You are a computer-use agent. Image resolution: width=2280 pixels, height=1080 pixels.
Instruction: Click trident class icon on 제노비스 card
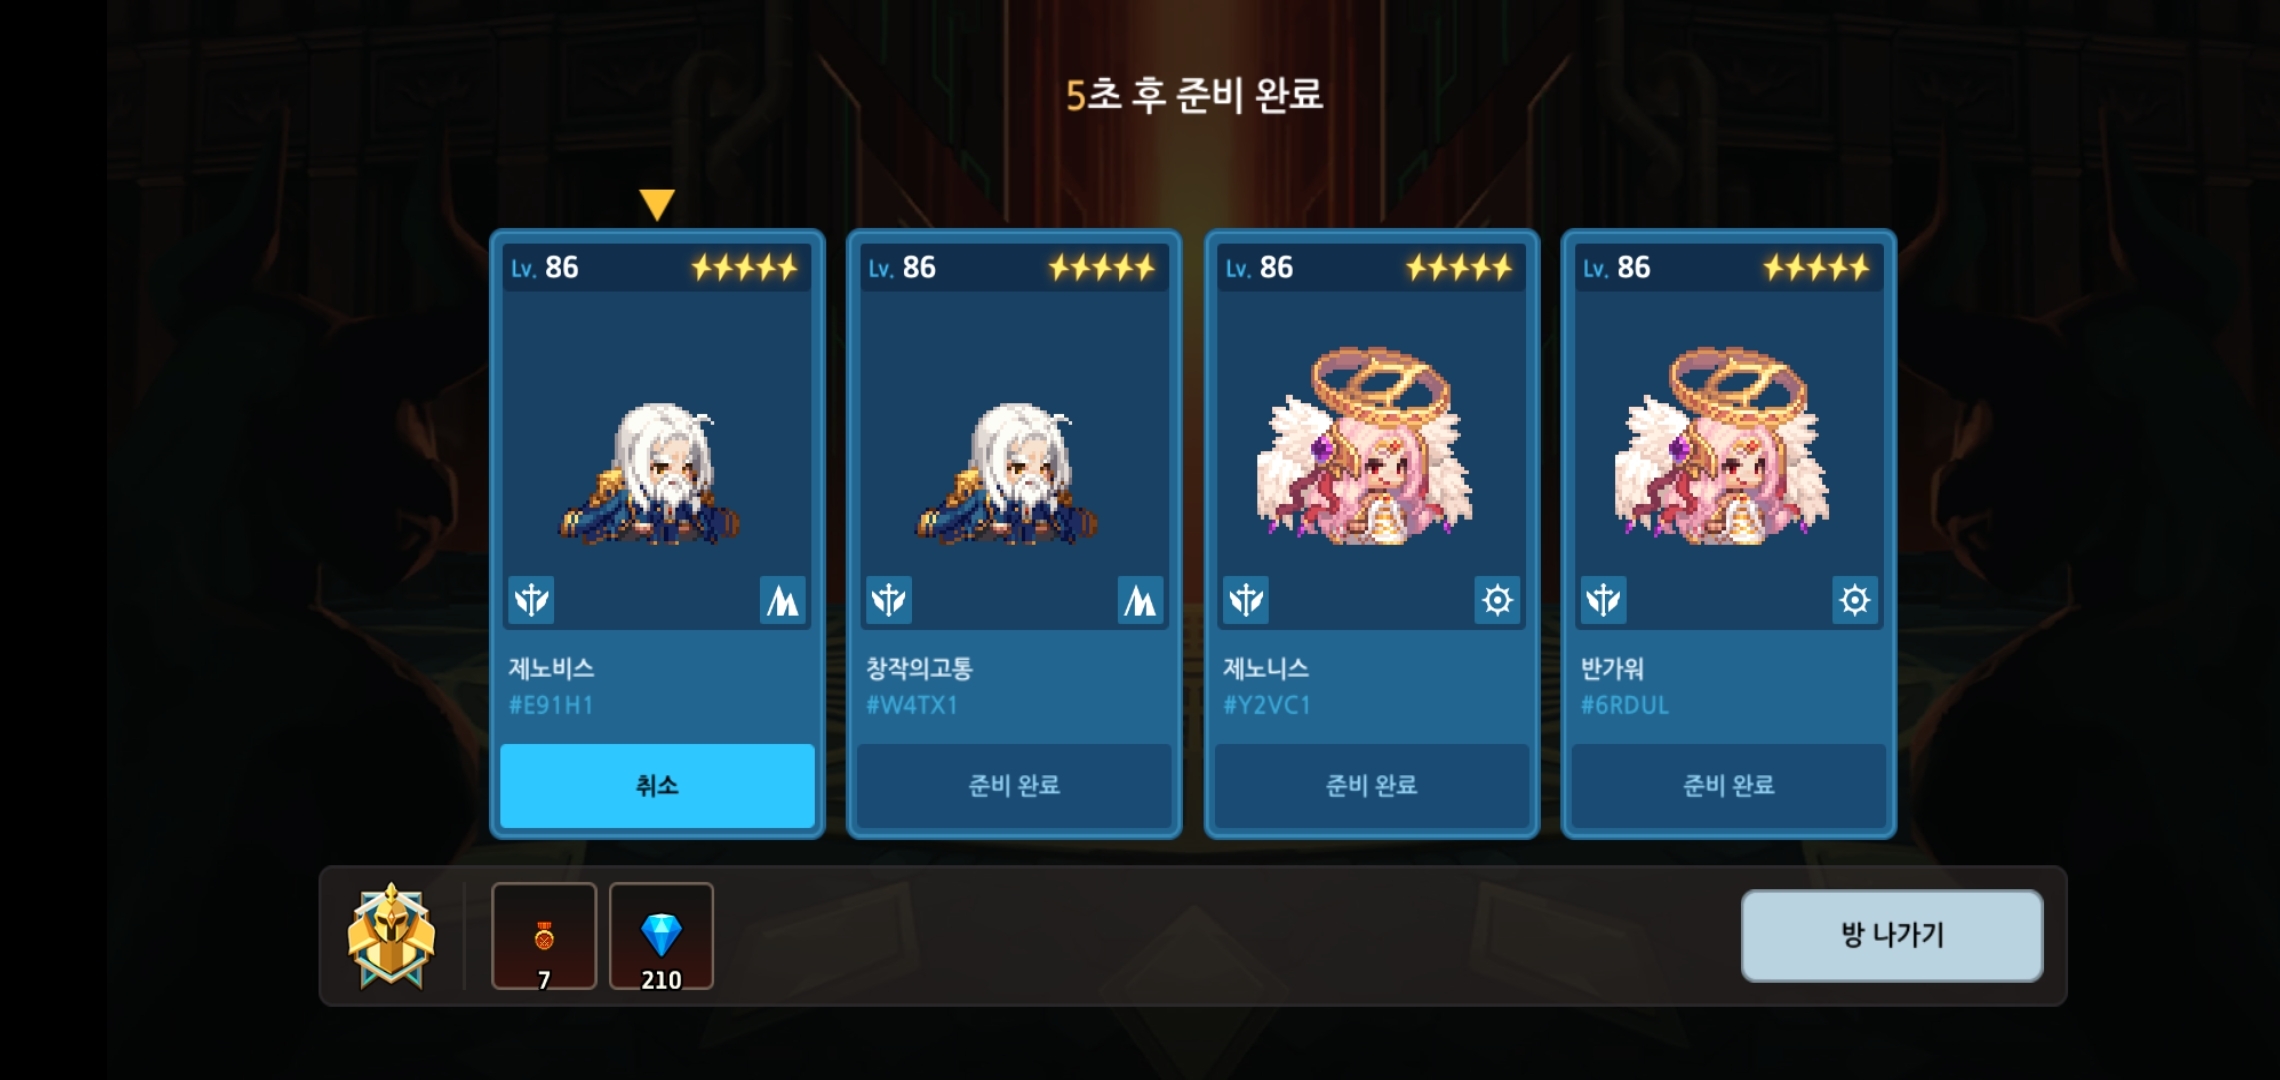point(531,600)
